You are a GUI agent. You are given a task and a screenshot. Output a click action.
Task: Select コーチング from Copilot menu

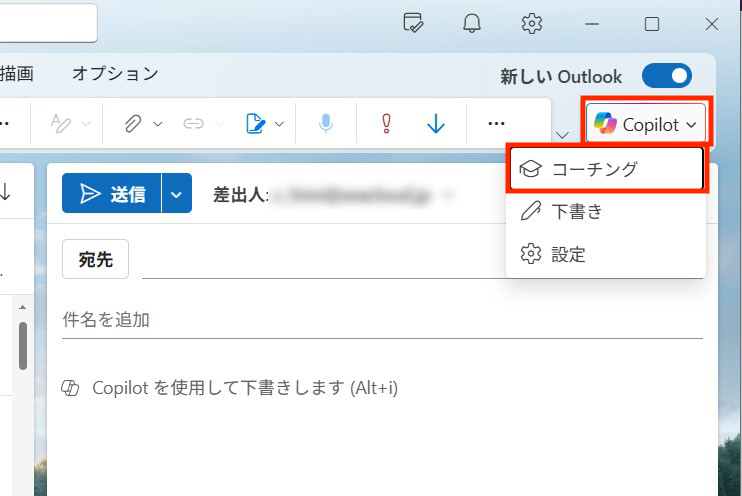[606, 168]
